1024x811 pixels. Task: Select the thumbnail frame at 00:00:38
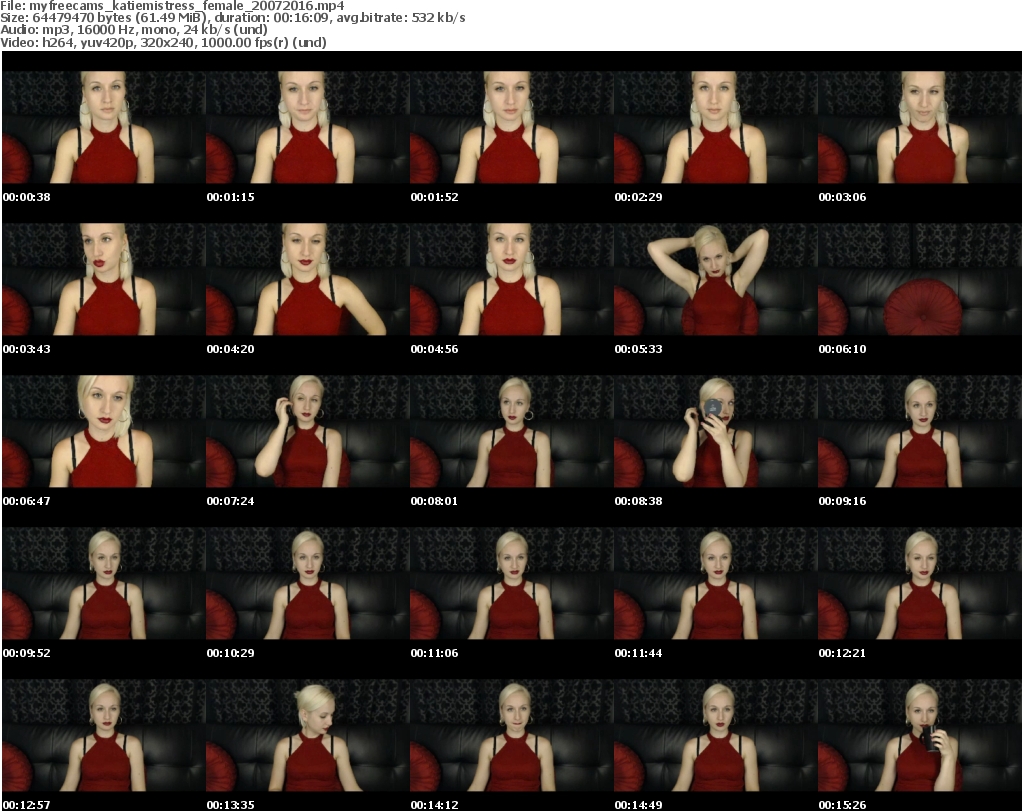click(104, 127)
